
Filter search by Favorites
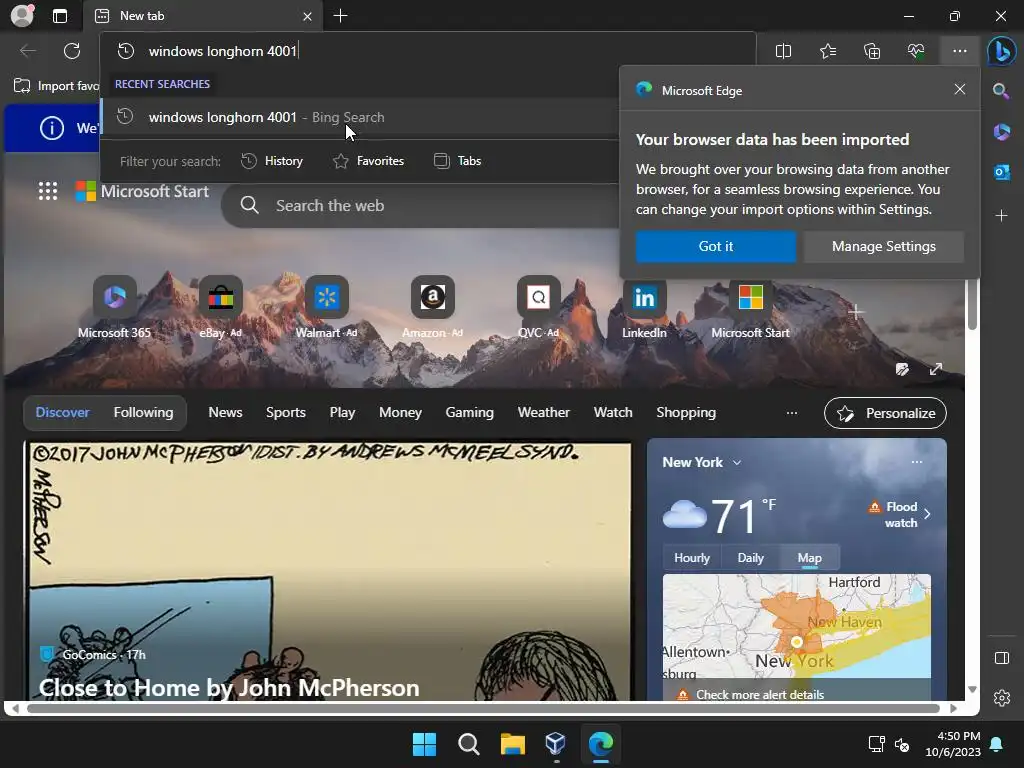(368, 161)
